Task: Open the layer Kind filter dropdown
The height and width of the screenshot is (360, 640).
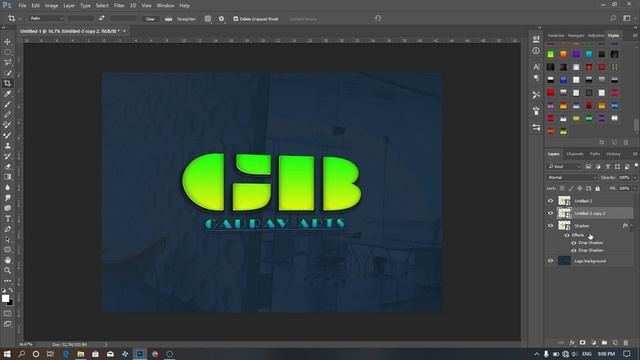Action: [x=564, y=167]
